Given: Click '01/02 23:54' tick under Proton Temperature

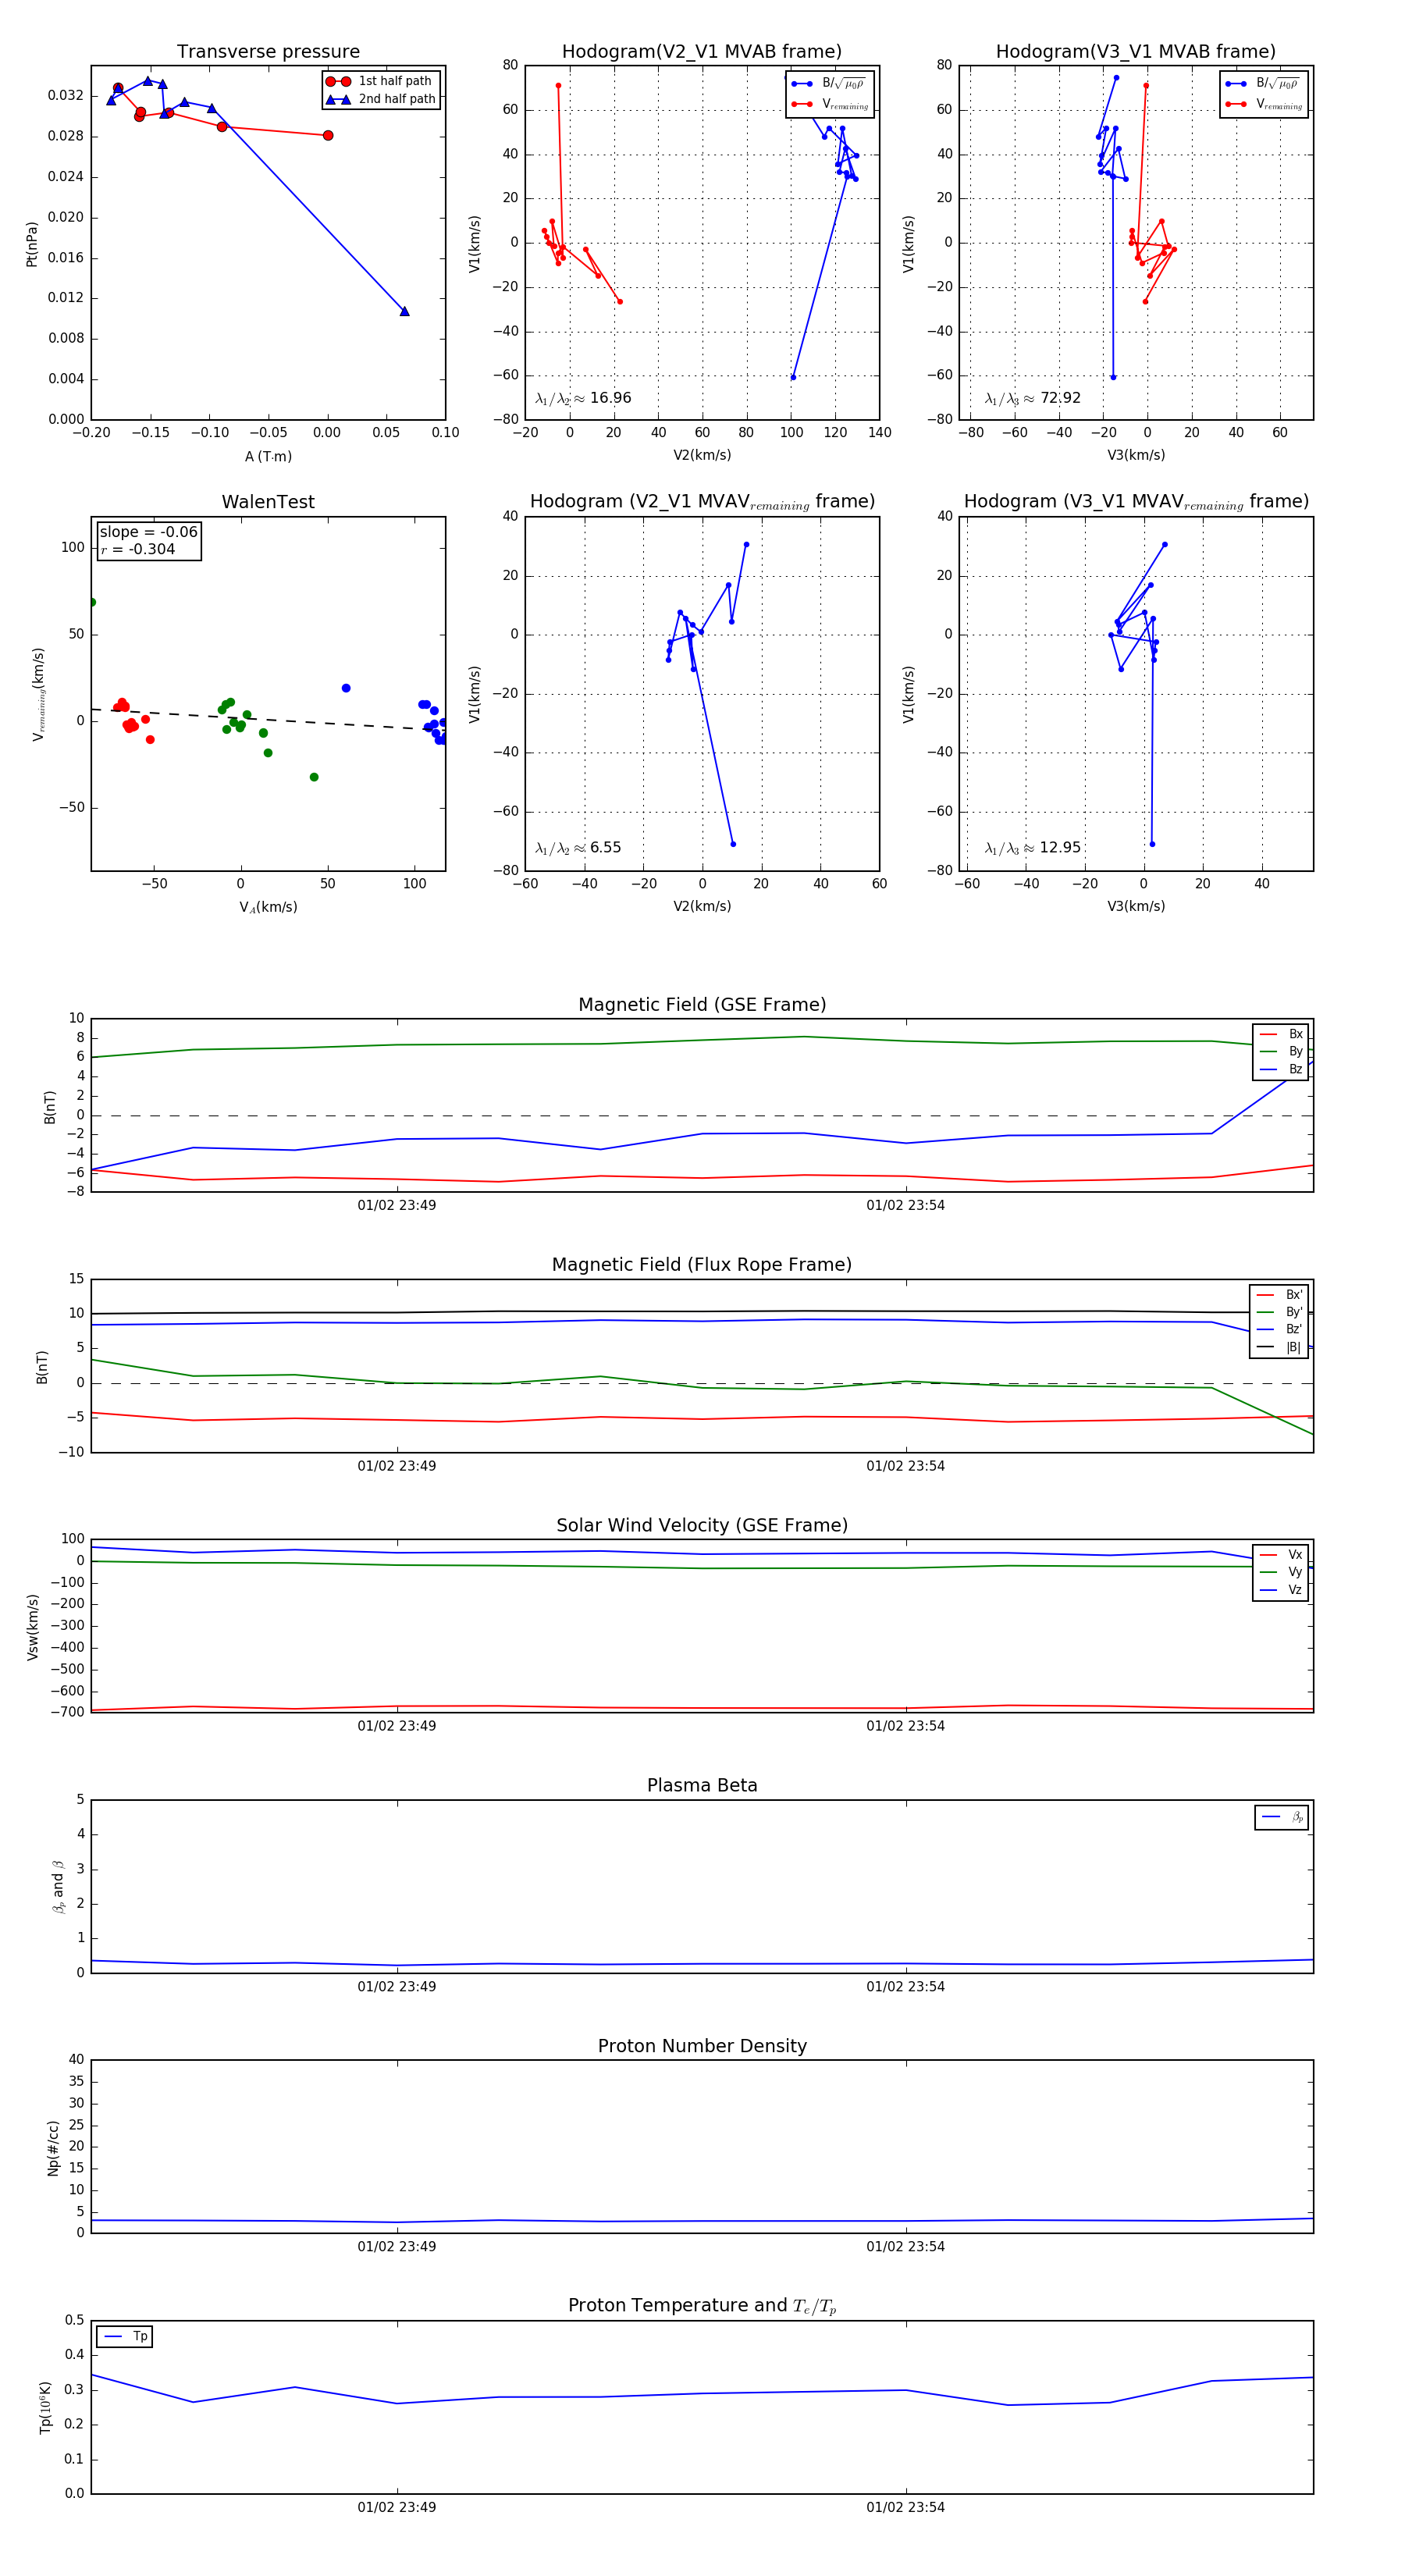Looking at the screenshot, I should [906, 2507].
